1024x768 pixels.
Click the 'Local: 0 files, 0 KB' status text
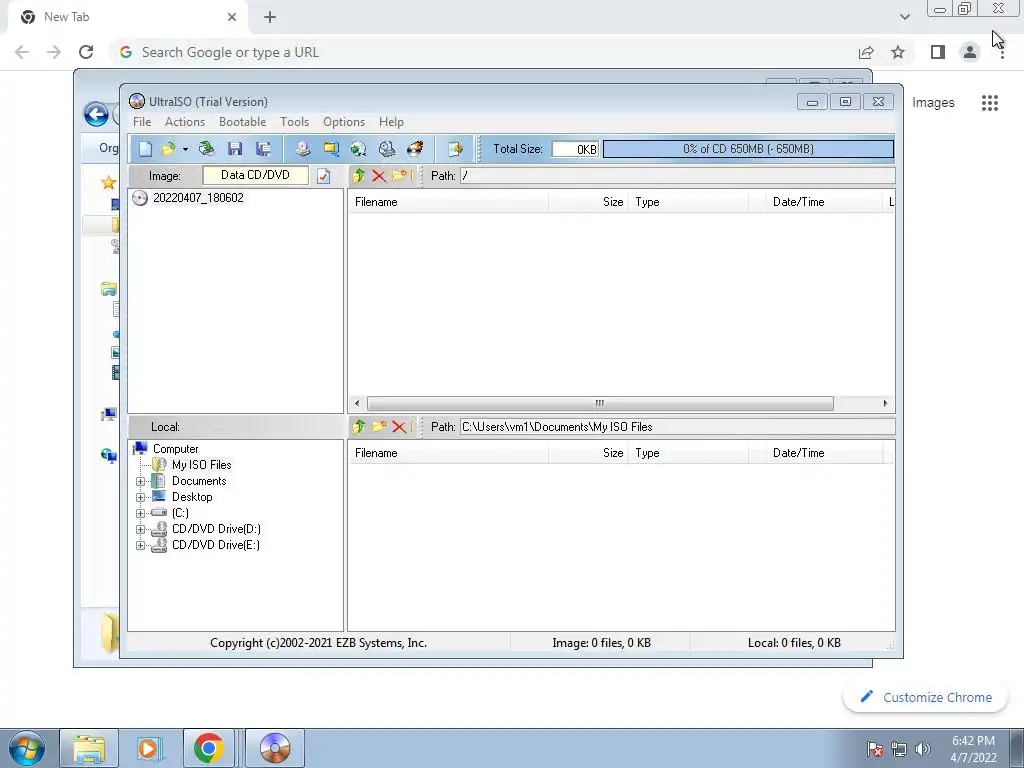point(793,643)
